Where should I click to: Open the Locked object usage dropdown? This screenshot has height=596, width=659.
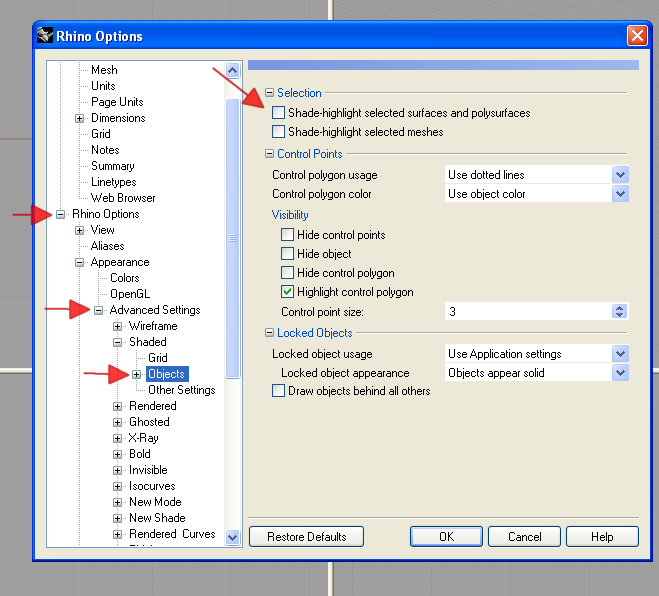[620, 354]
